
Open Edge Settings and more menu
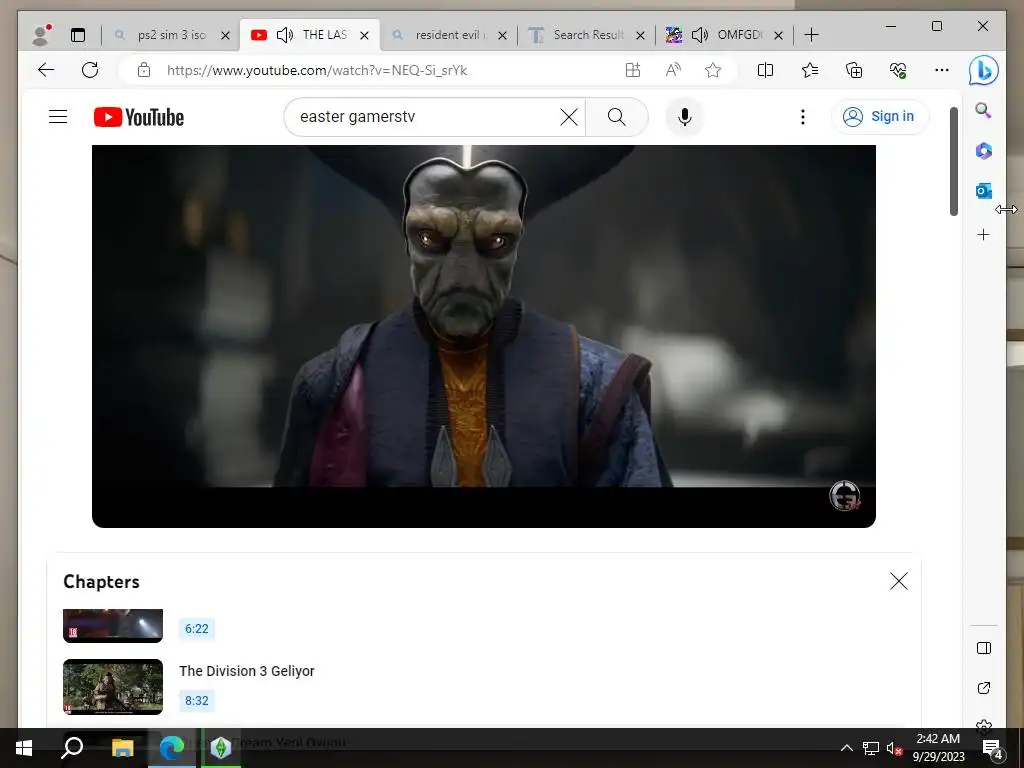coord(942,70)
